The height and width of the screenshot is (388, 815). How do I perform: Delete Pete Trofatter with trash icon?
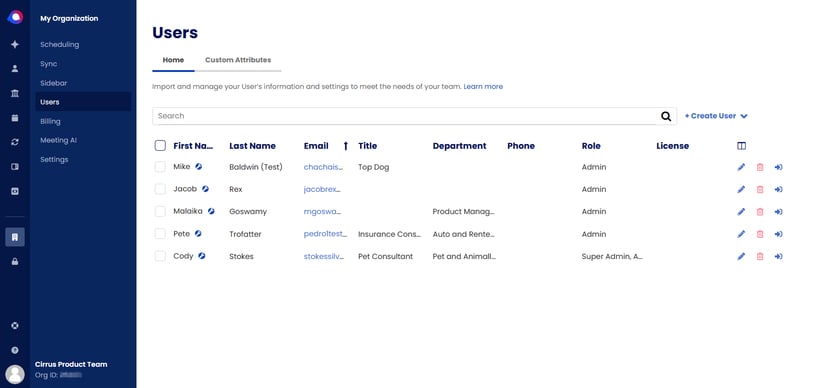(760, 234)
